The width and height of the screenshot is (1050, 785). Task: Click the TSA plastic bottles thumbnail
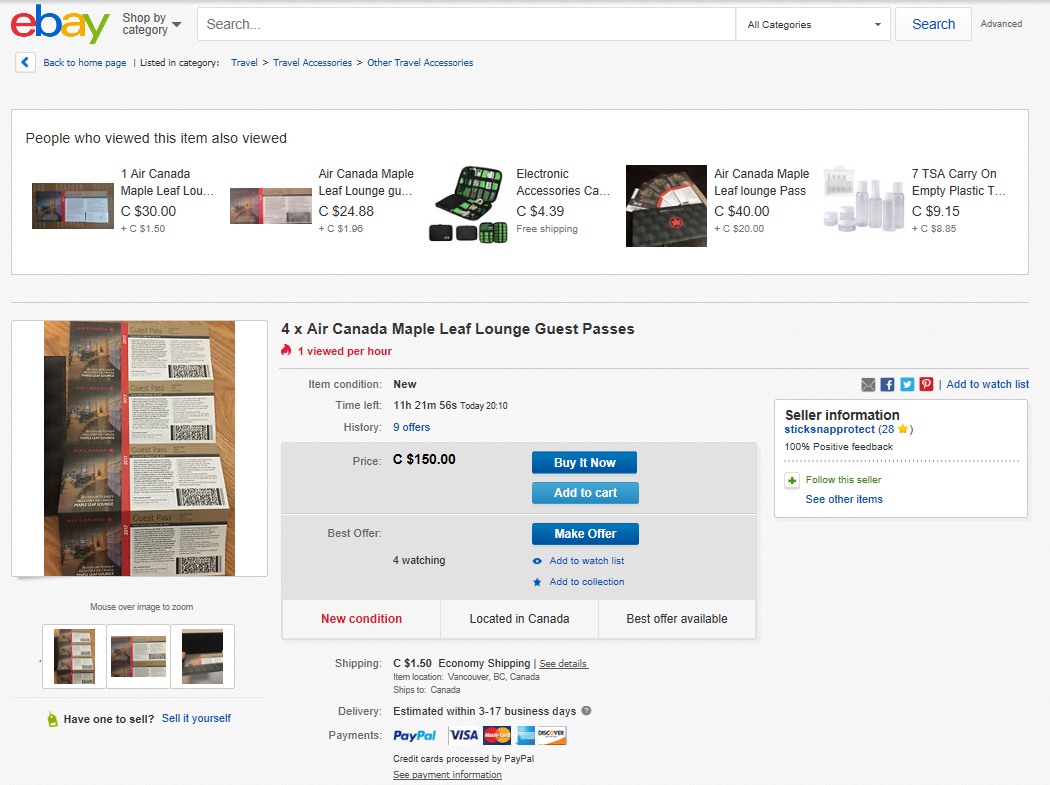(864, 199)
